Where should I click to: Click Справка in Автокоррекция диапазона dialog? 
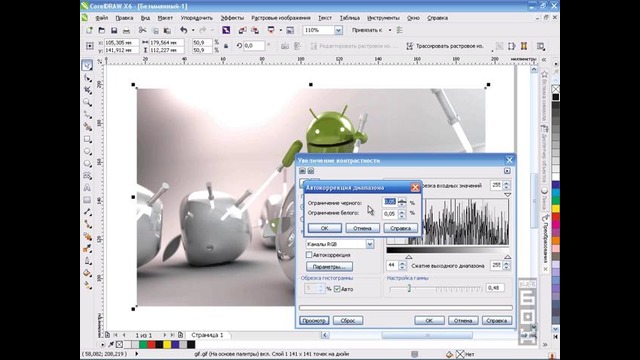(400, 228)
